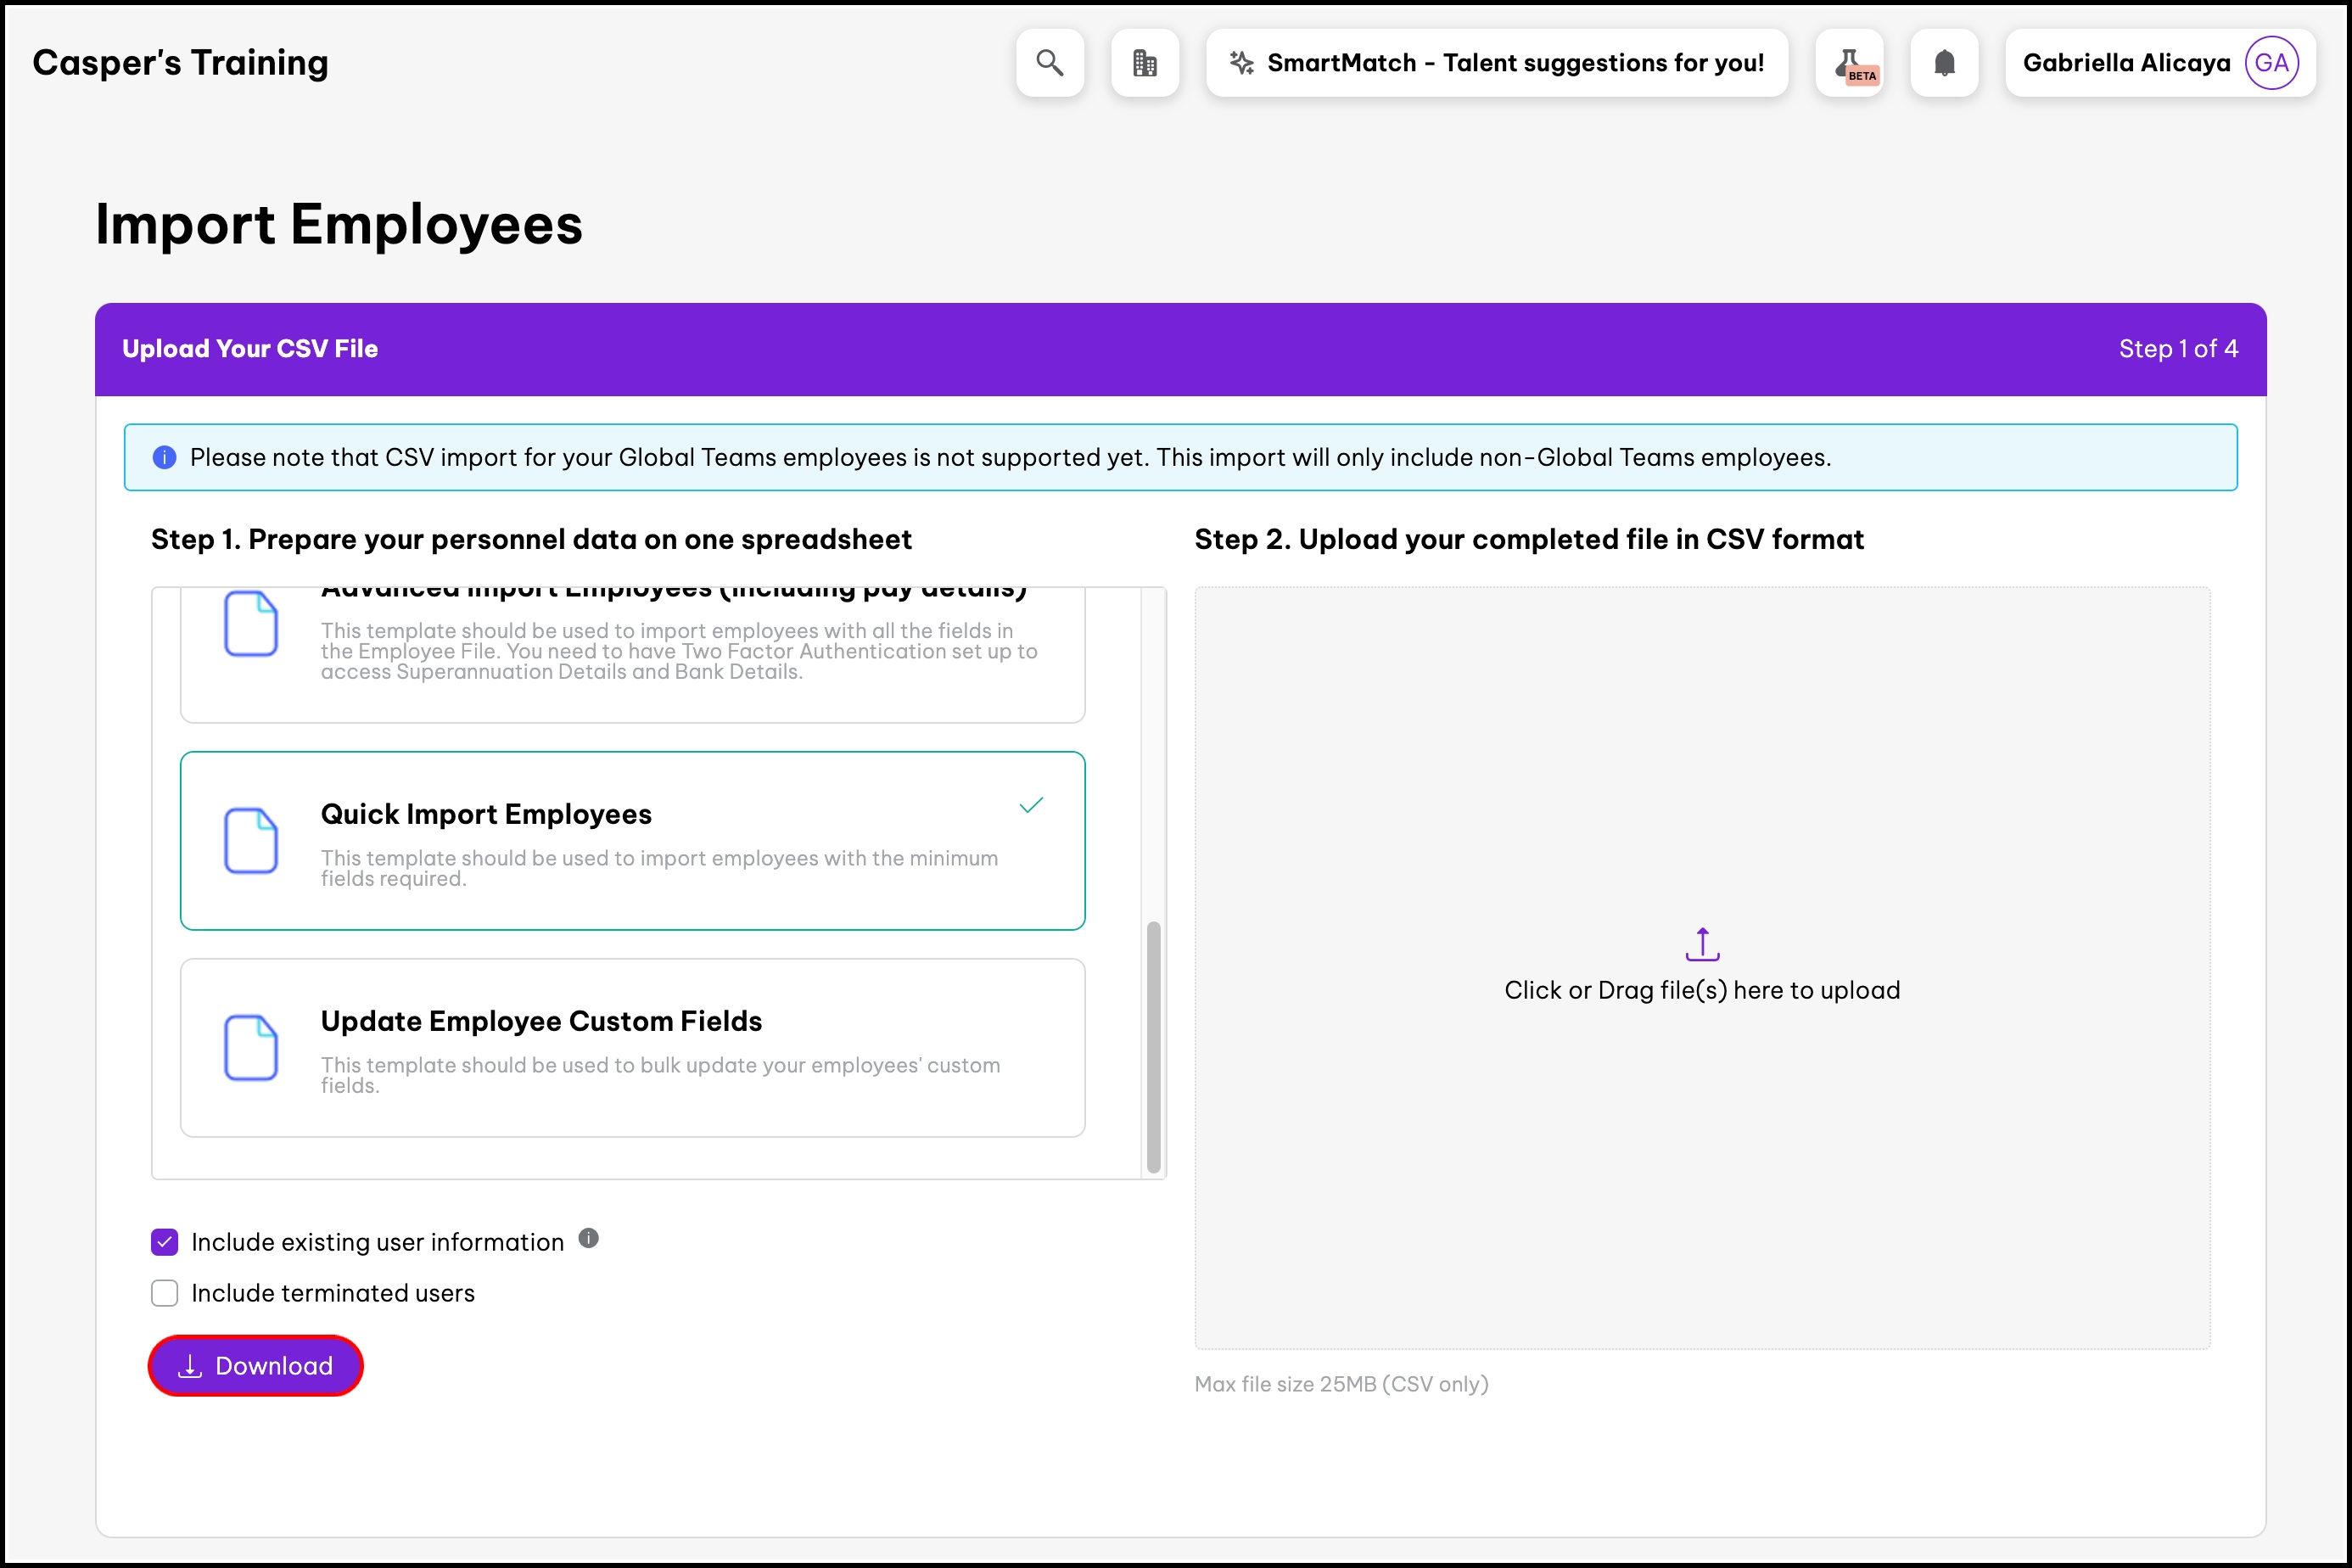
Task: Click the Quick Import Employees file icon
Action: (250, 840)
